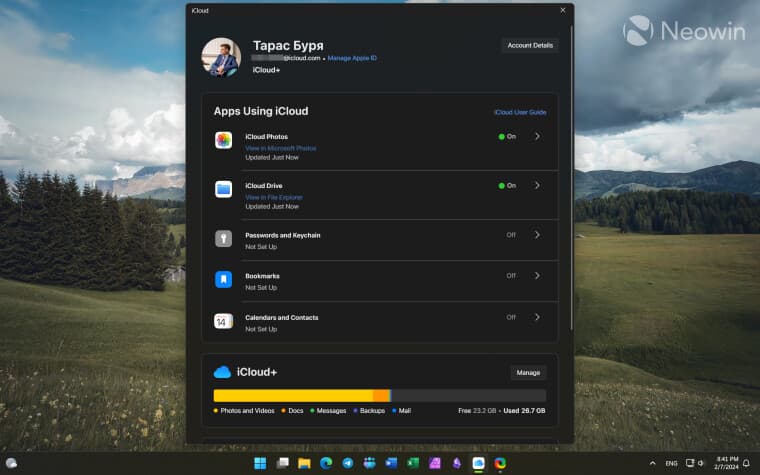
Task: Click the iCloud window vertical scrollbar
Action: (571, 177)
